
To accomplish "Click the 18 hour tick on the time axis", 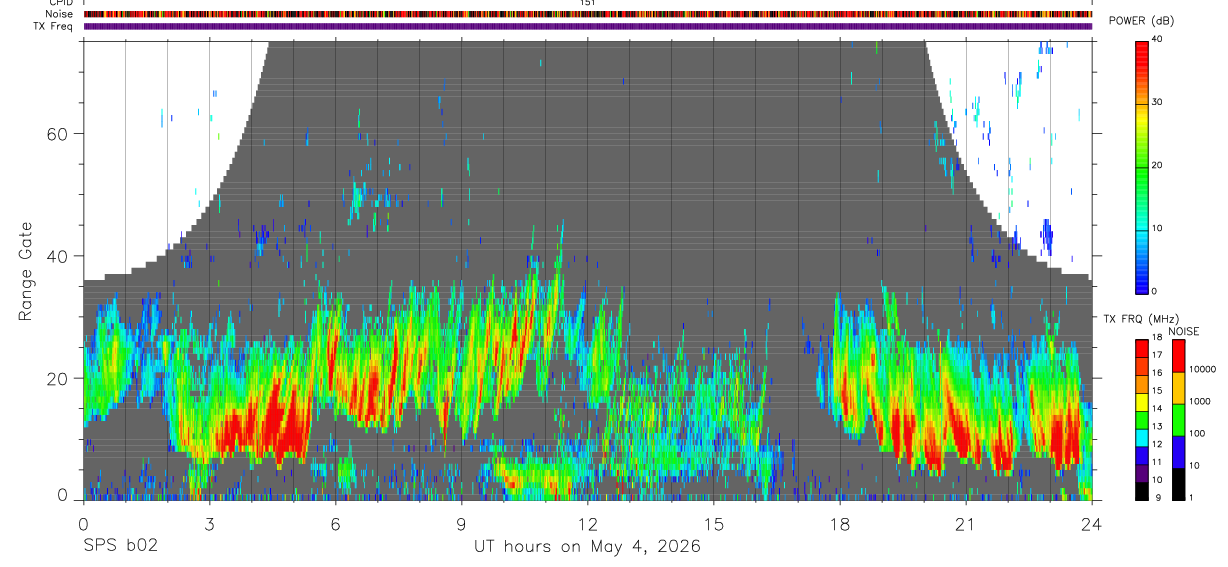I will [x=840, y=524].
